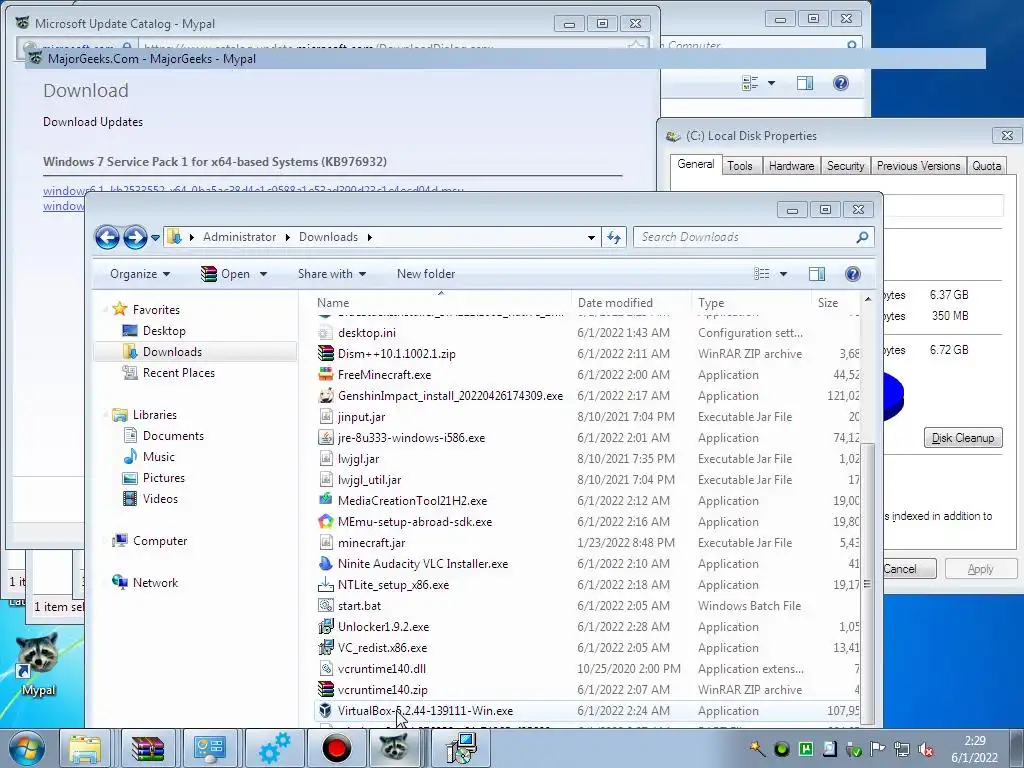This screenshot has height=768, width=1024.
Task: Open Quota tab in Local Disk Properties
Action: [986, 166]
